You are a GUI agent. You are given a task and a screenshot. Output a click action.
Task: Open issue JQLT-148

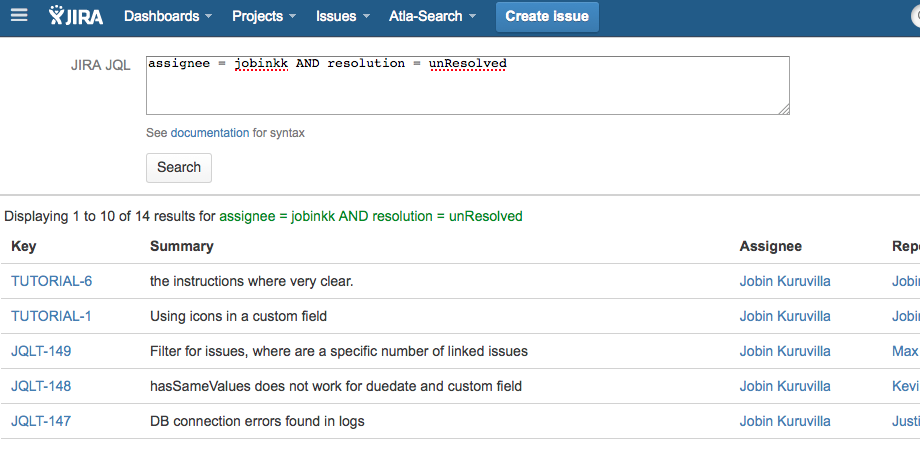[x=41, y=386]
